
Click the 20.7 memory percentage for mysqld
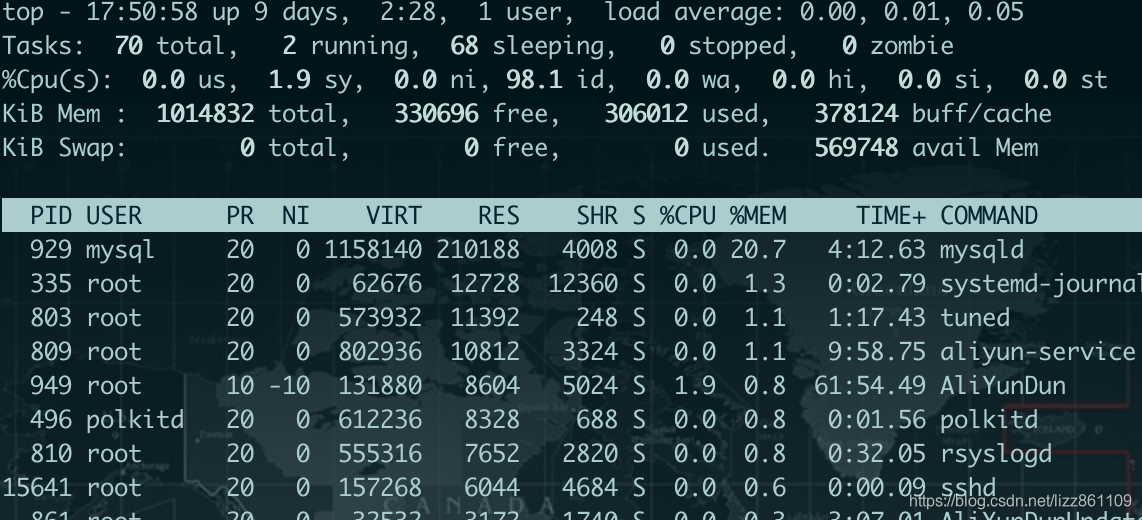coord(758,250)
